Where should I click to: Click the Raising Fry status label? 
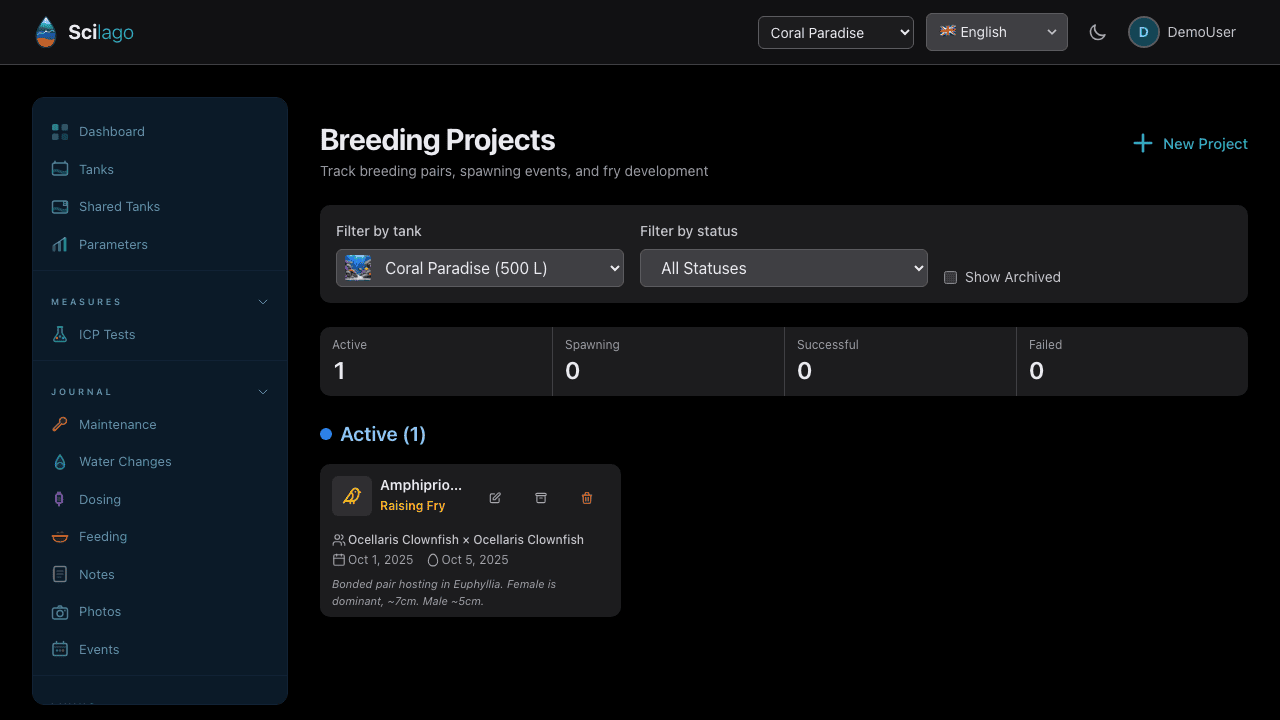pyautogui.click(x=413, y=506)
